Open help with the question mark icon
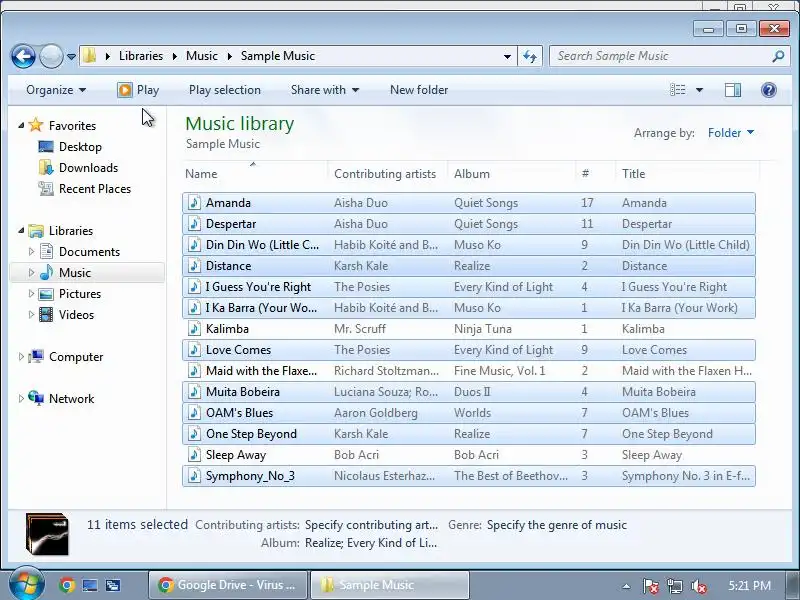This screenshot has width=800, height=600. pyautogui.click(x=768, y=90)
